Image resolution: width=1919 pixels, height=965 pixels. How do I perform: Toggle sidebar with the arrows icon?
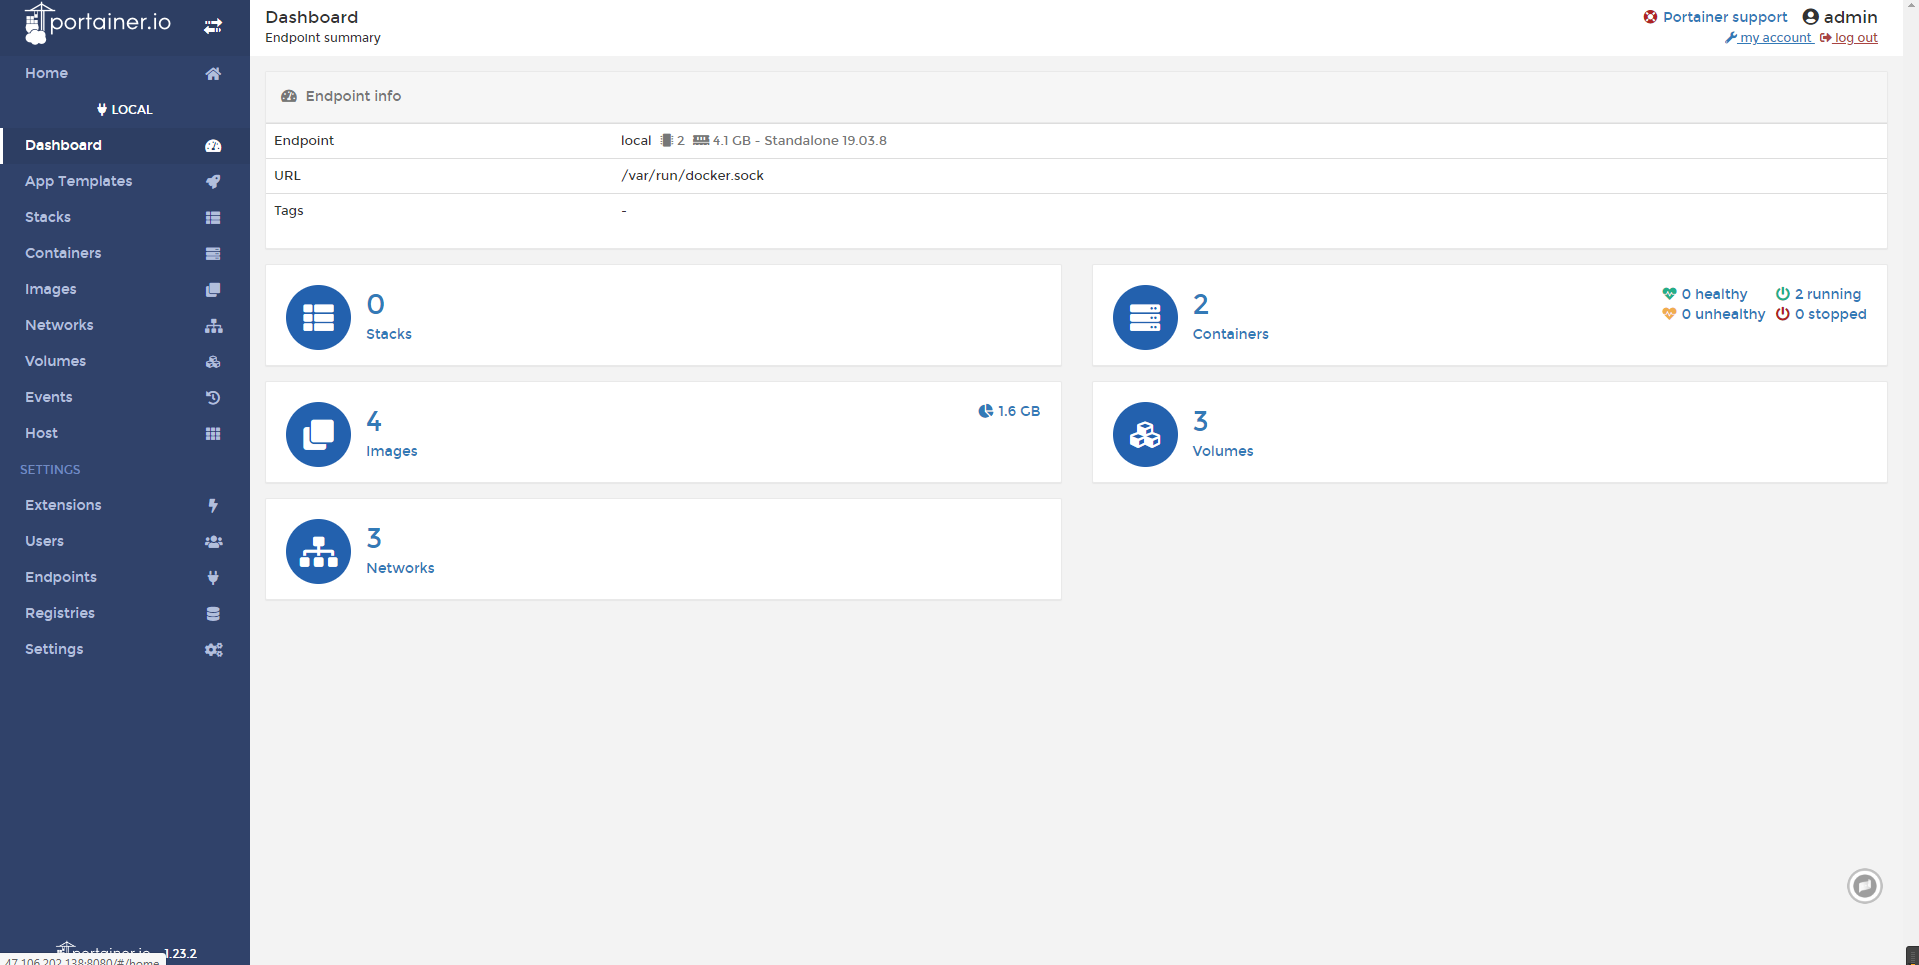213,26
